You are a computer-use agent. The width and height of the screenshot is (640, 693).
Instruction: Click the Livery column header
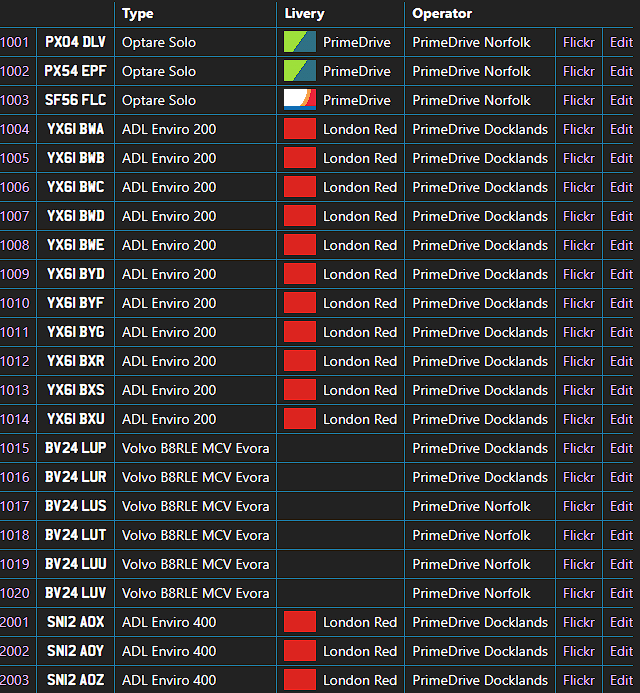pos(305,14)
